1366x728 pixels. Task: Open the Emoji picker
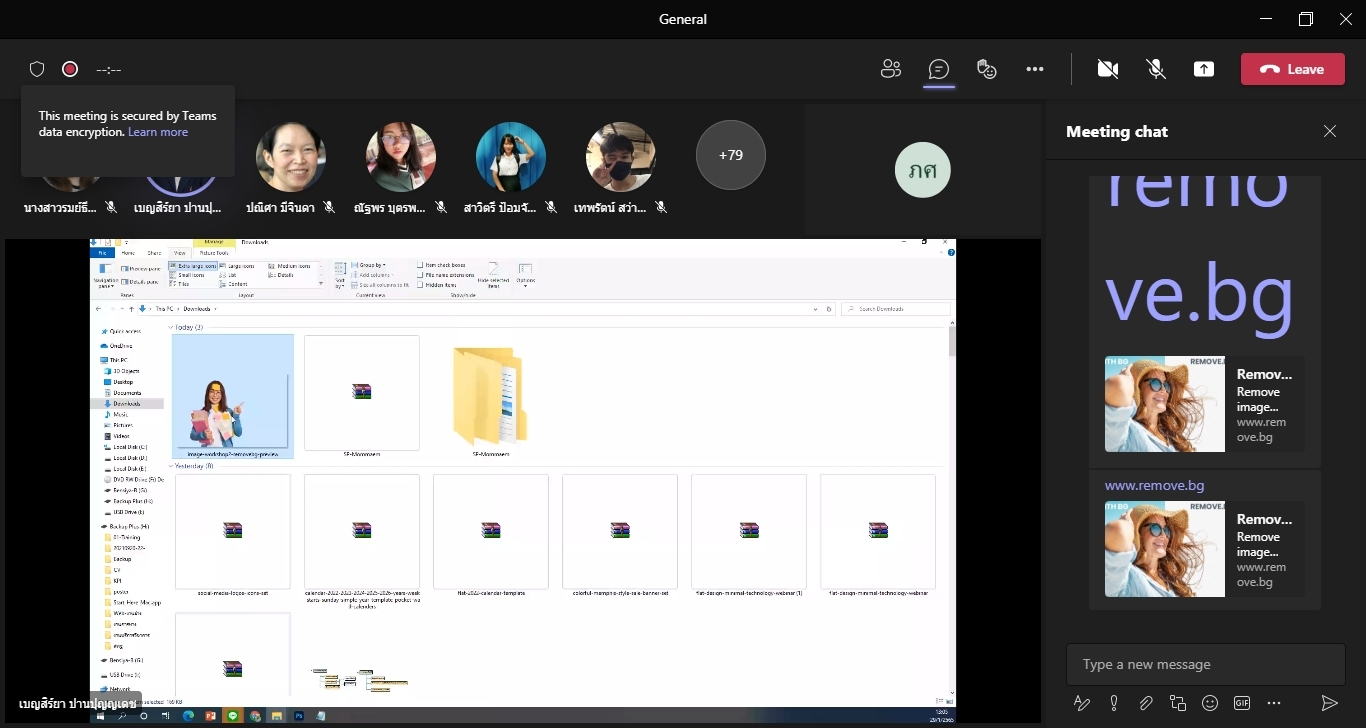click(x=1210, y=703)
